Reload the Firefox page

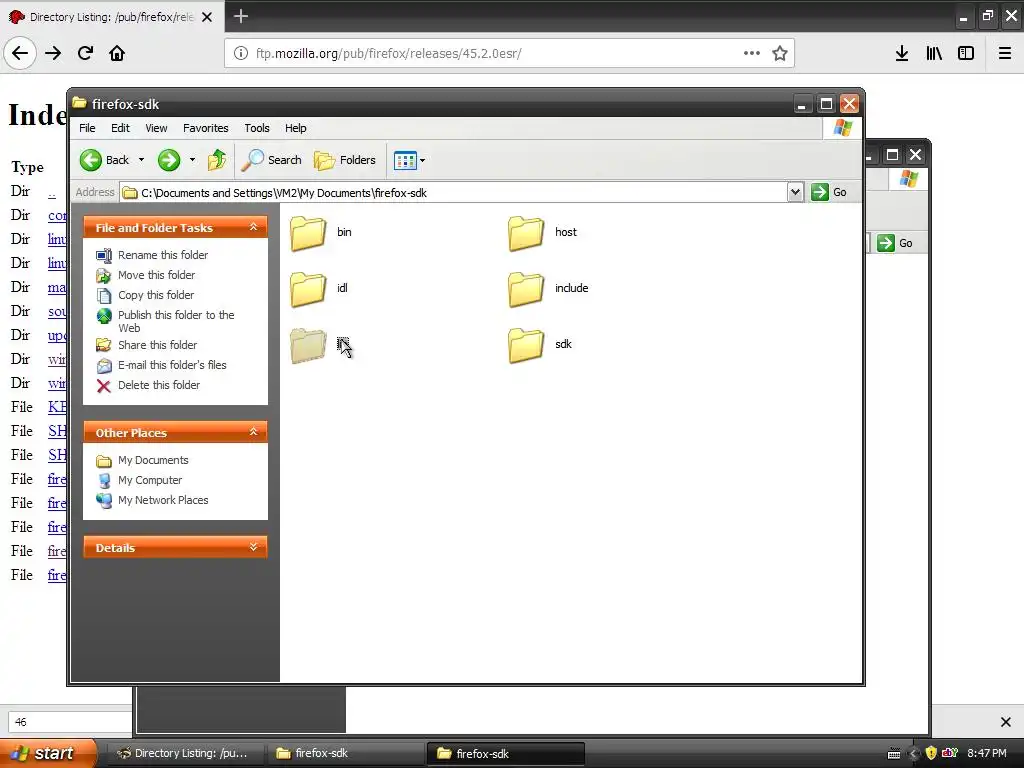tap(85, 53)
